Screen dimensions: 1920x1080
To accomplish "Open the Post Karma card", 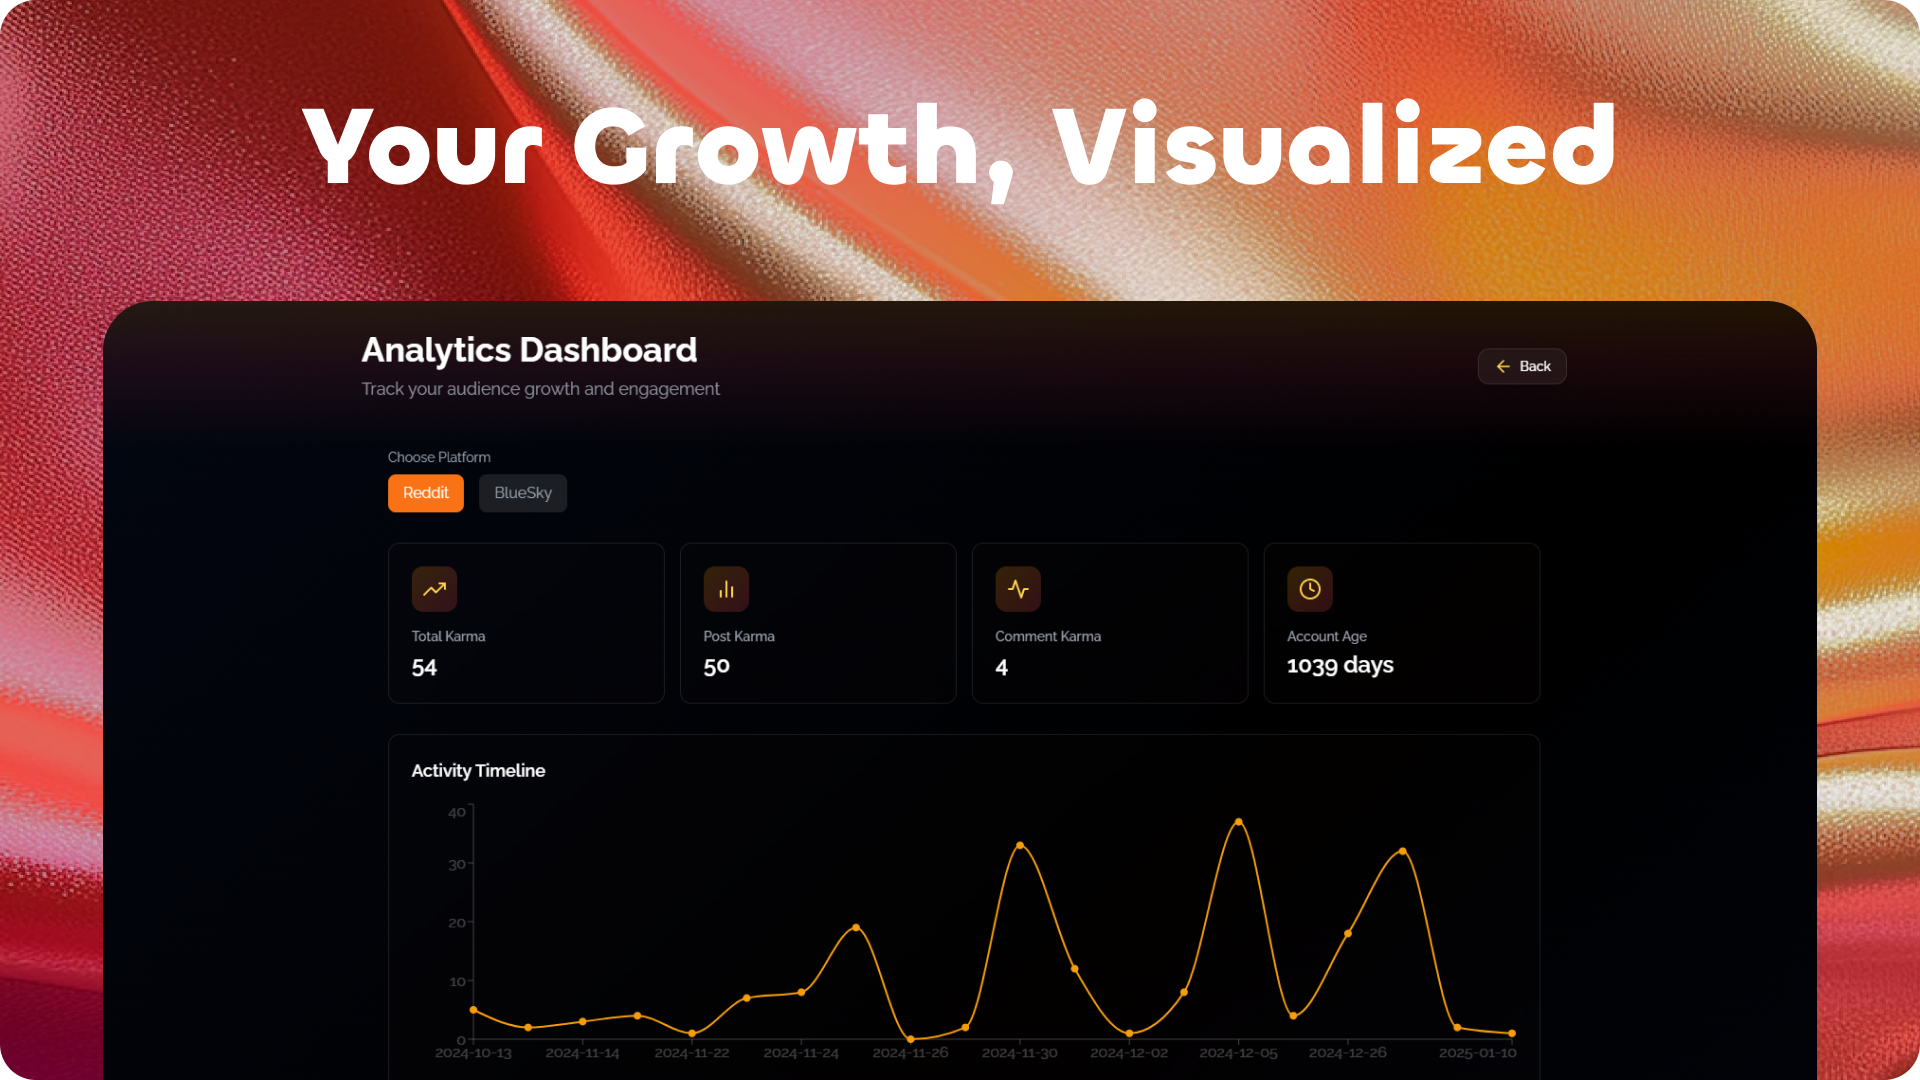I will click(817, 623).
